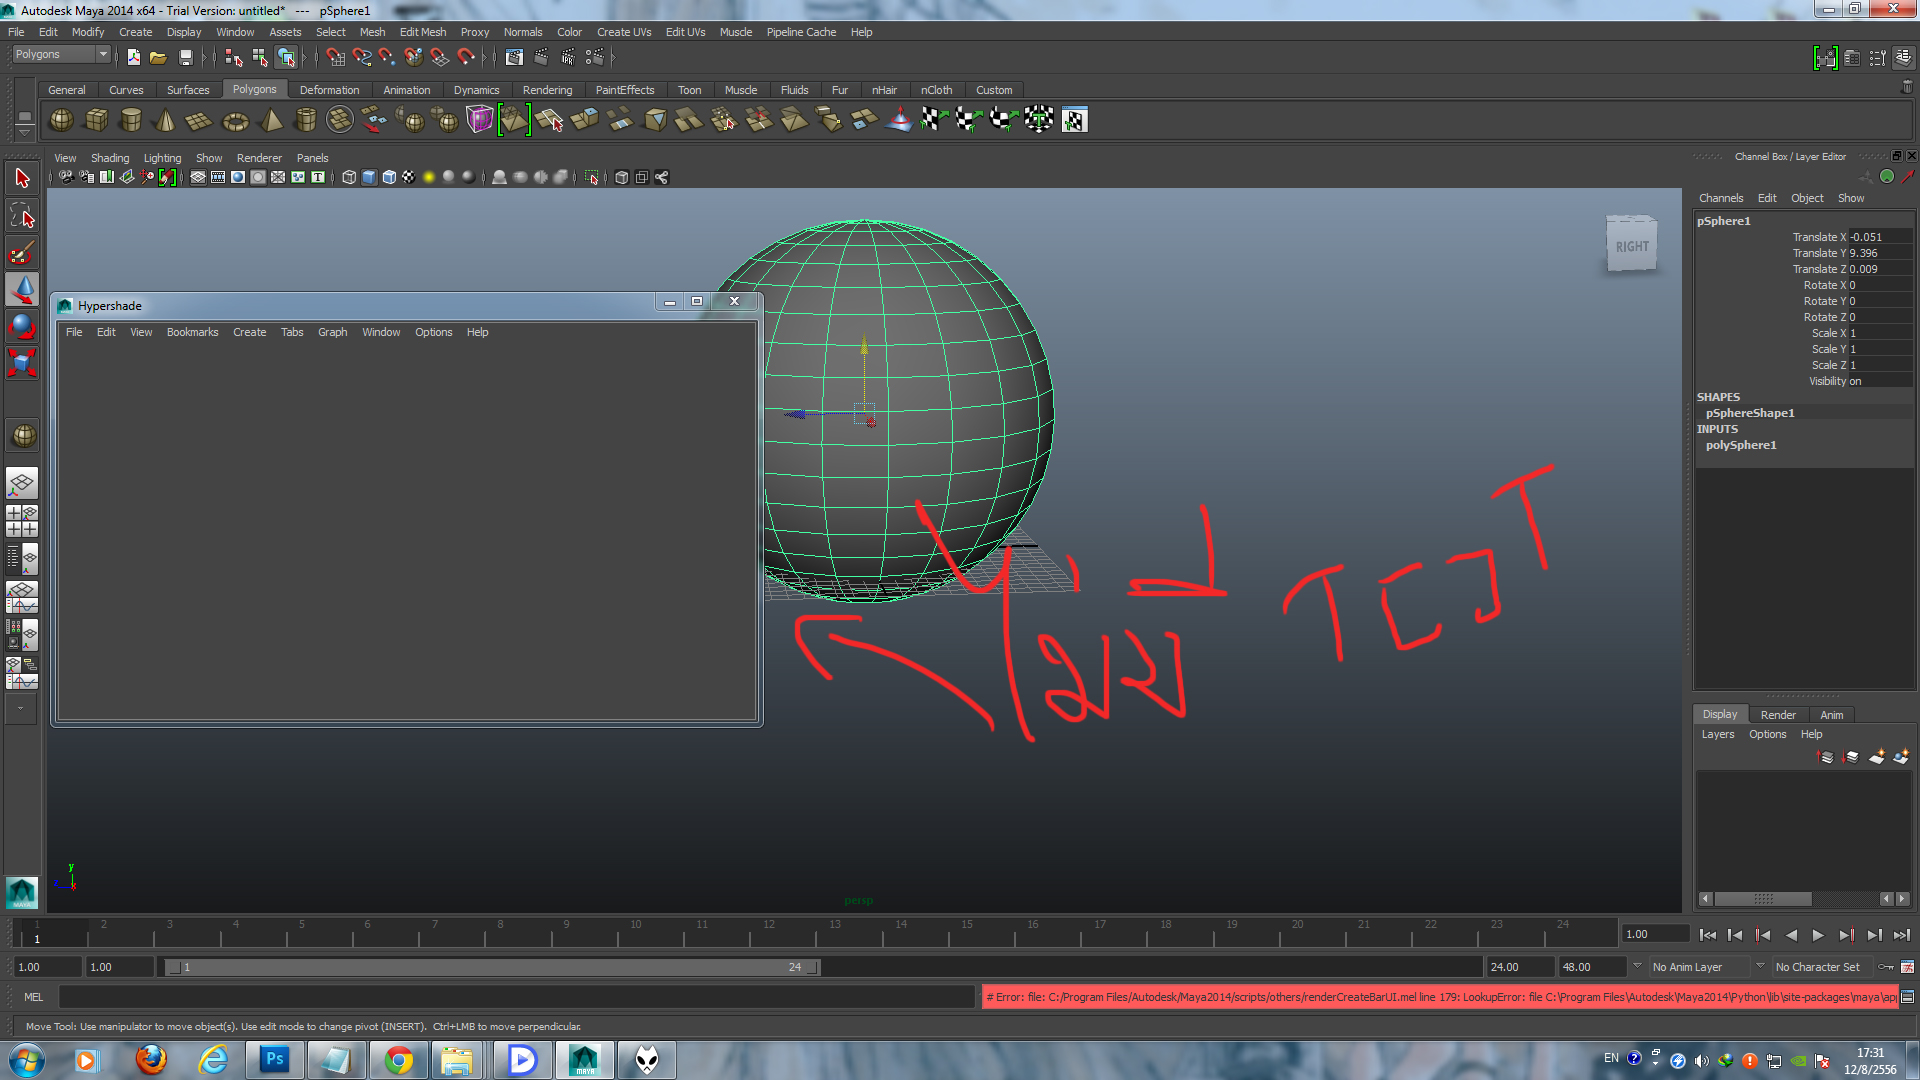Toggle snap to grids magnet icon
Screen dimensions: 1920x1080
(335, 57)
